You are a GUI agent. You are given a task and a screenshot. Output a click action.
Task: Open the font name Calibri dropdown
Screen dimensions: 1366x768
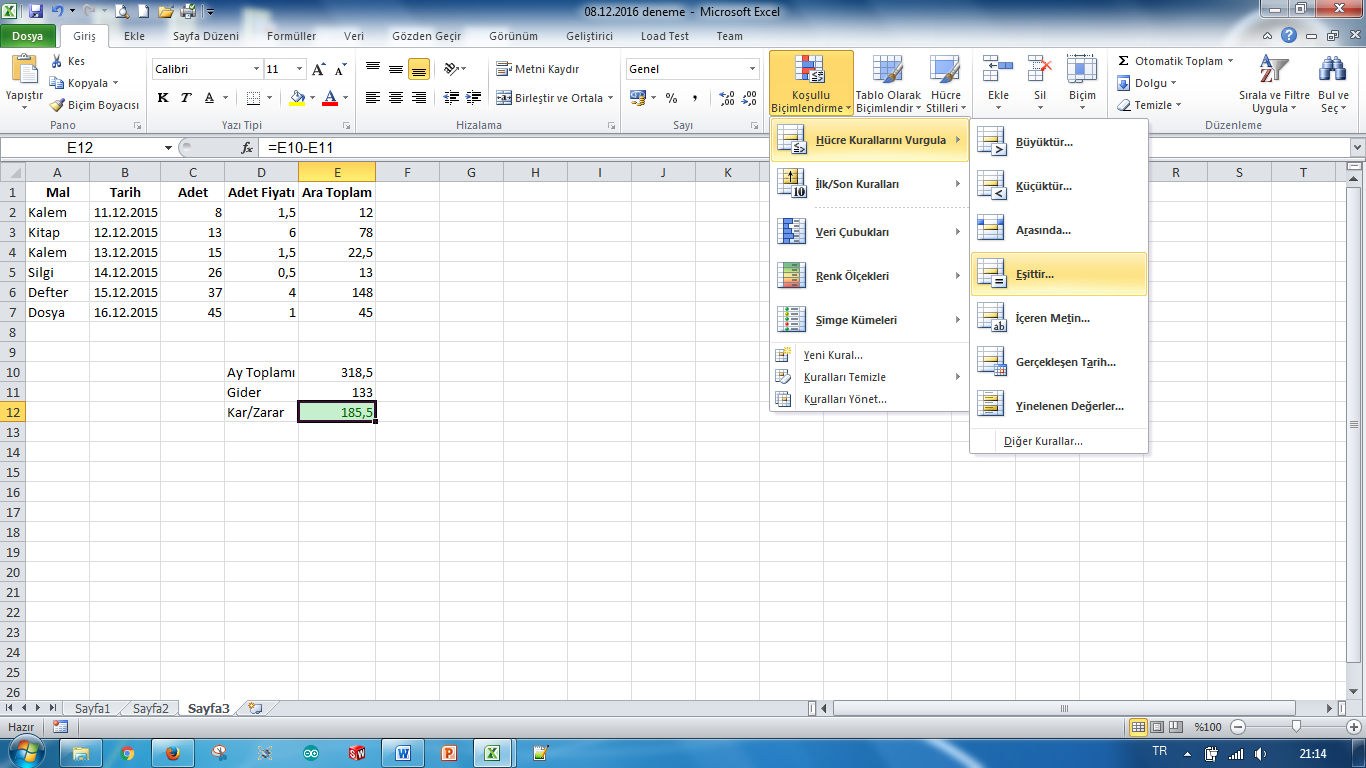click(255, 69)
